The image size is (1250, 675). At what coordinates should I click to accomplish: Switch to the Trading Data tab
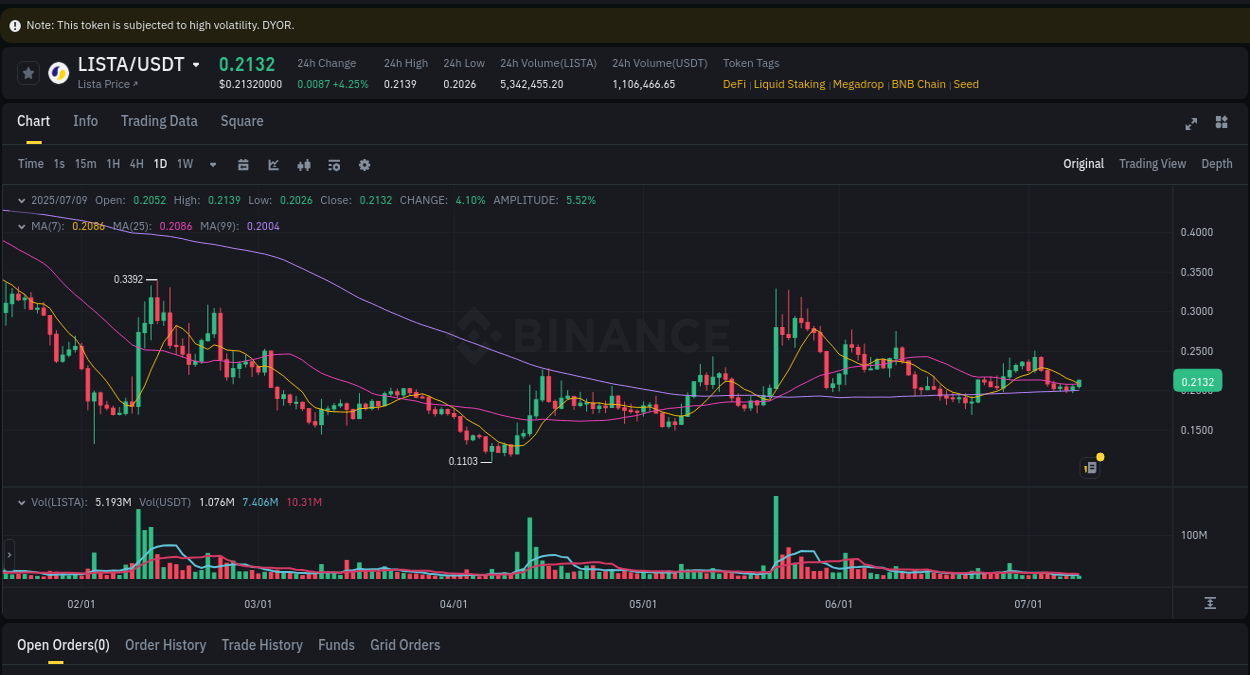click(x=159, y=121)
